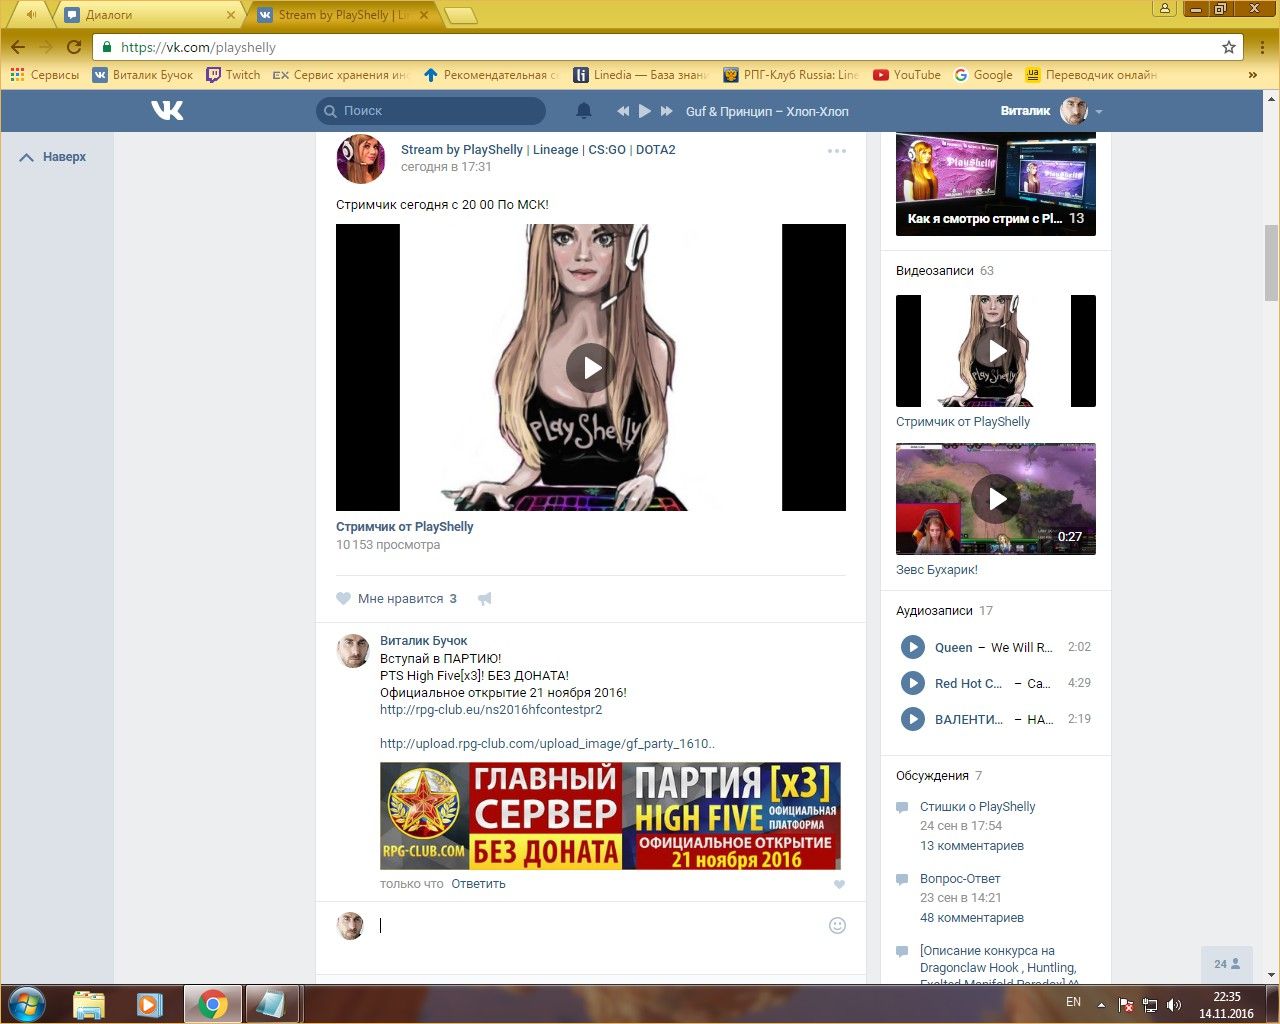The height and width of the screenshot is (1024, 1280).
Task: Switch to Stream by PlayShelly browser tab
Action: tap(343, 15)
